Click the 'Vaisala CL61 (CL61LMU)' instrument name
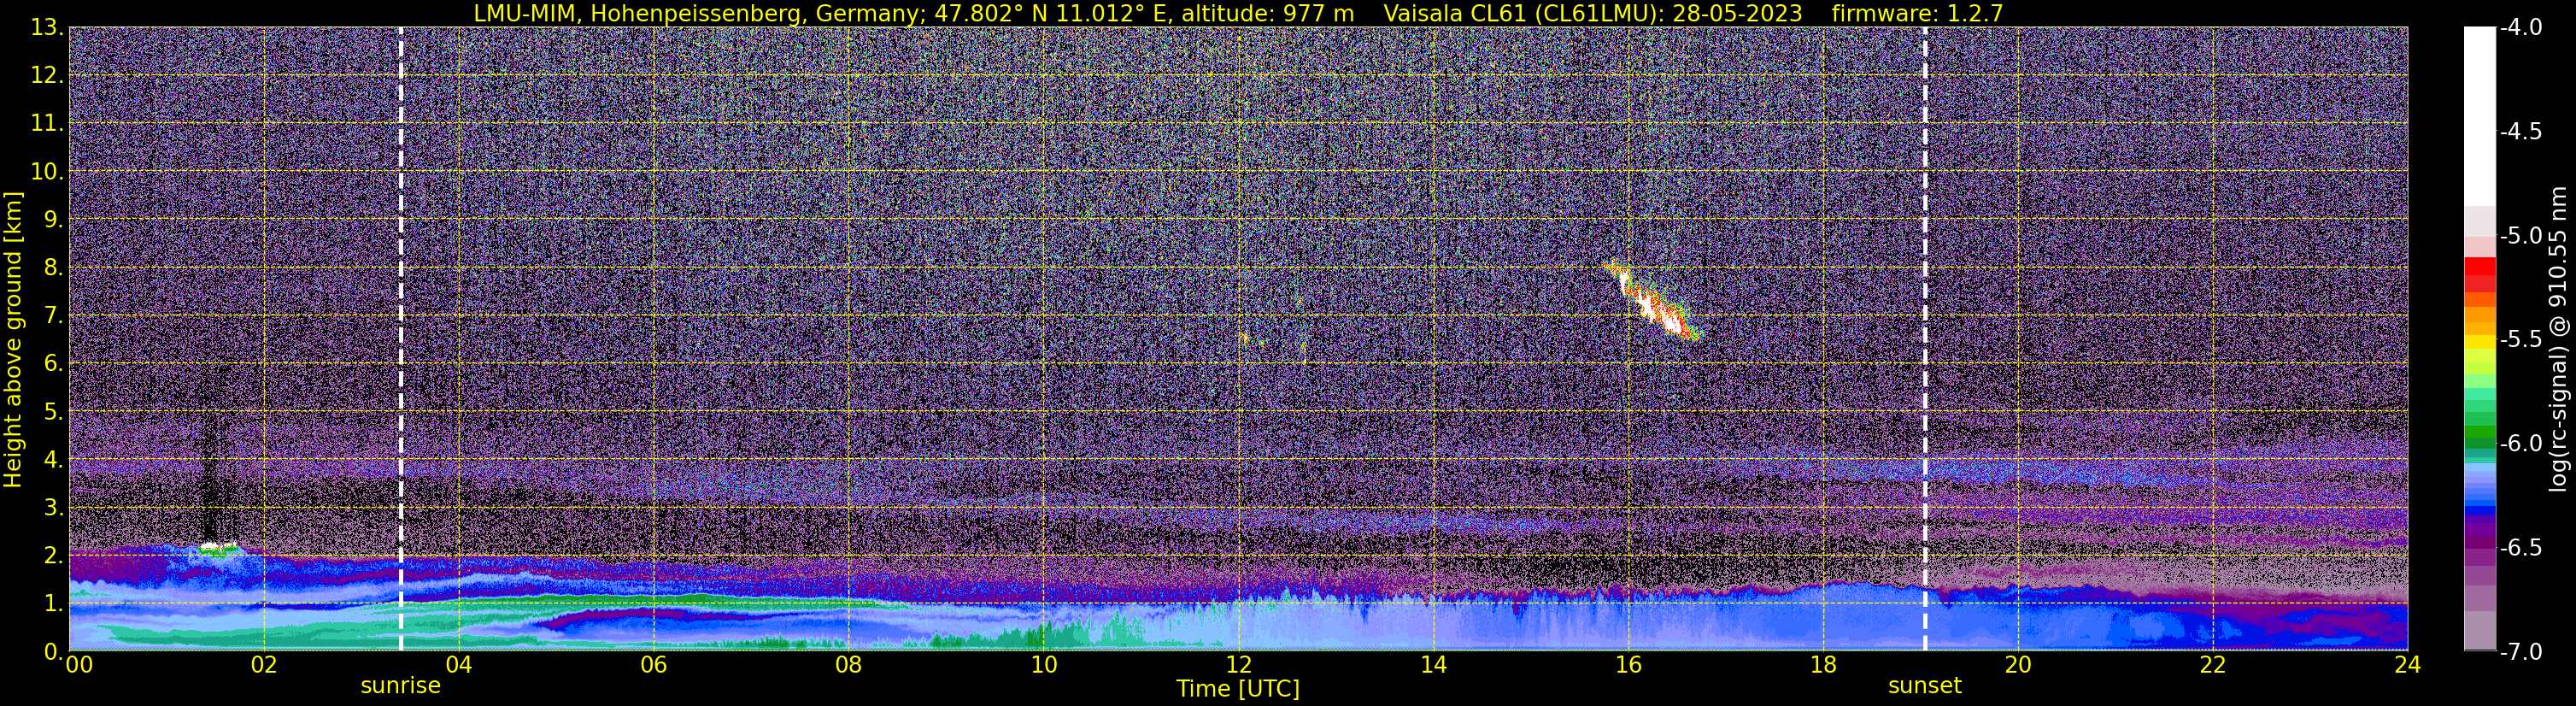 tap(1520, 13)
